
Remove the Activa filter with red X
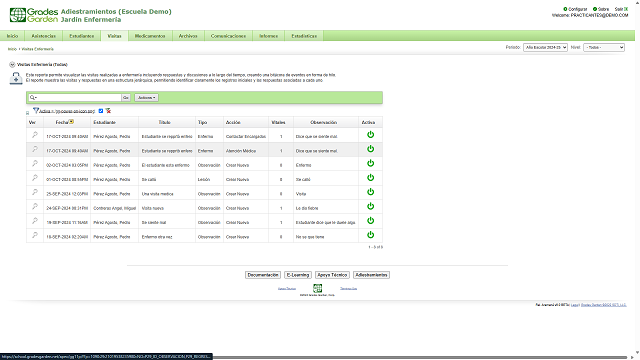click(x=108, y=111)
